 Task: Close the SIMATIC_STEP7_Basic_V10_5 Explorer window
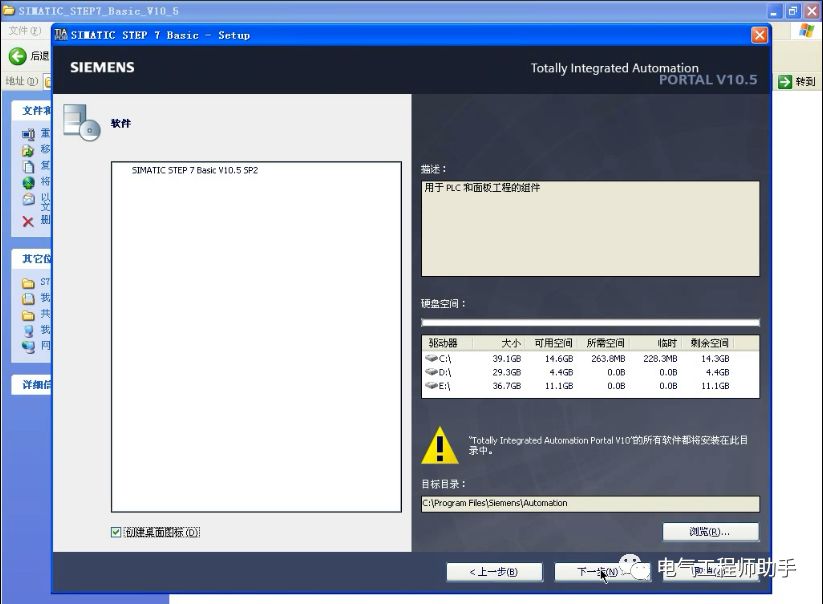811,10
